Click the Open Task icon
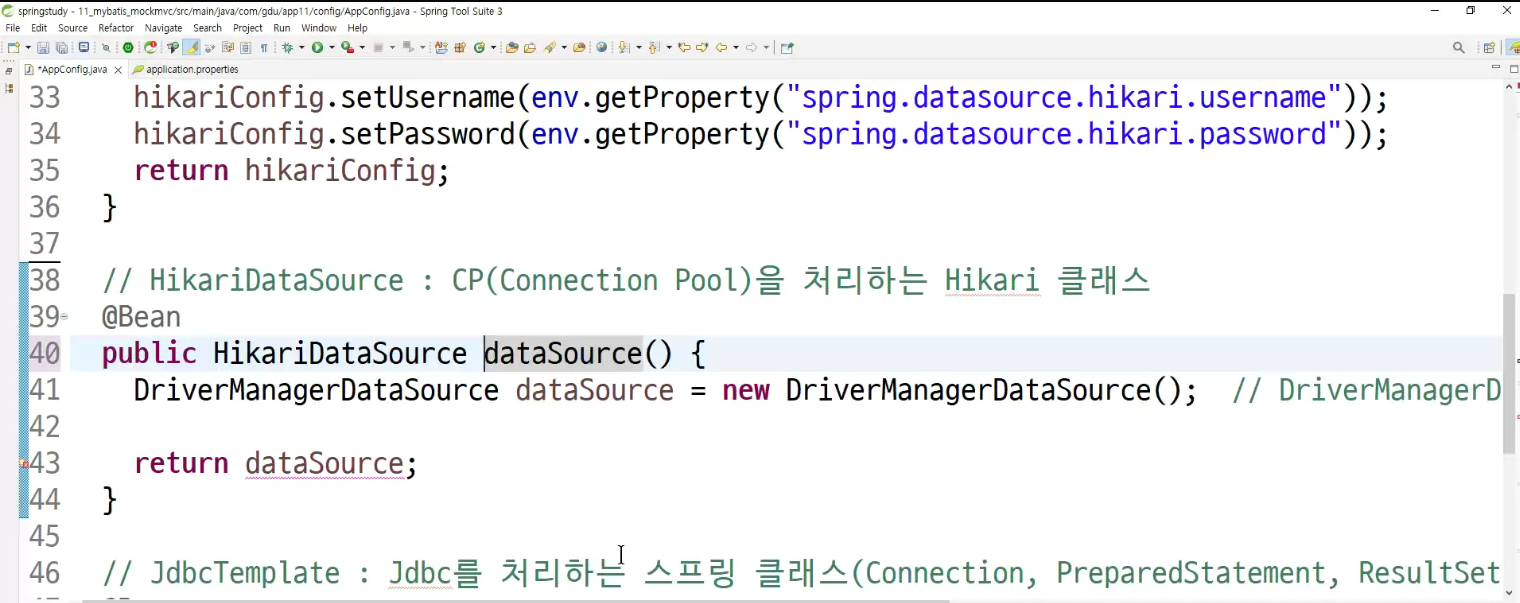 [x=530, y=47]
